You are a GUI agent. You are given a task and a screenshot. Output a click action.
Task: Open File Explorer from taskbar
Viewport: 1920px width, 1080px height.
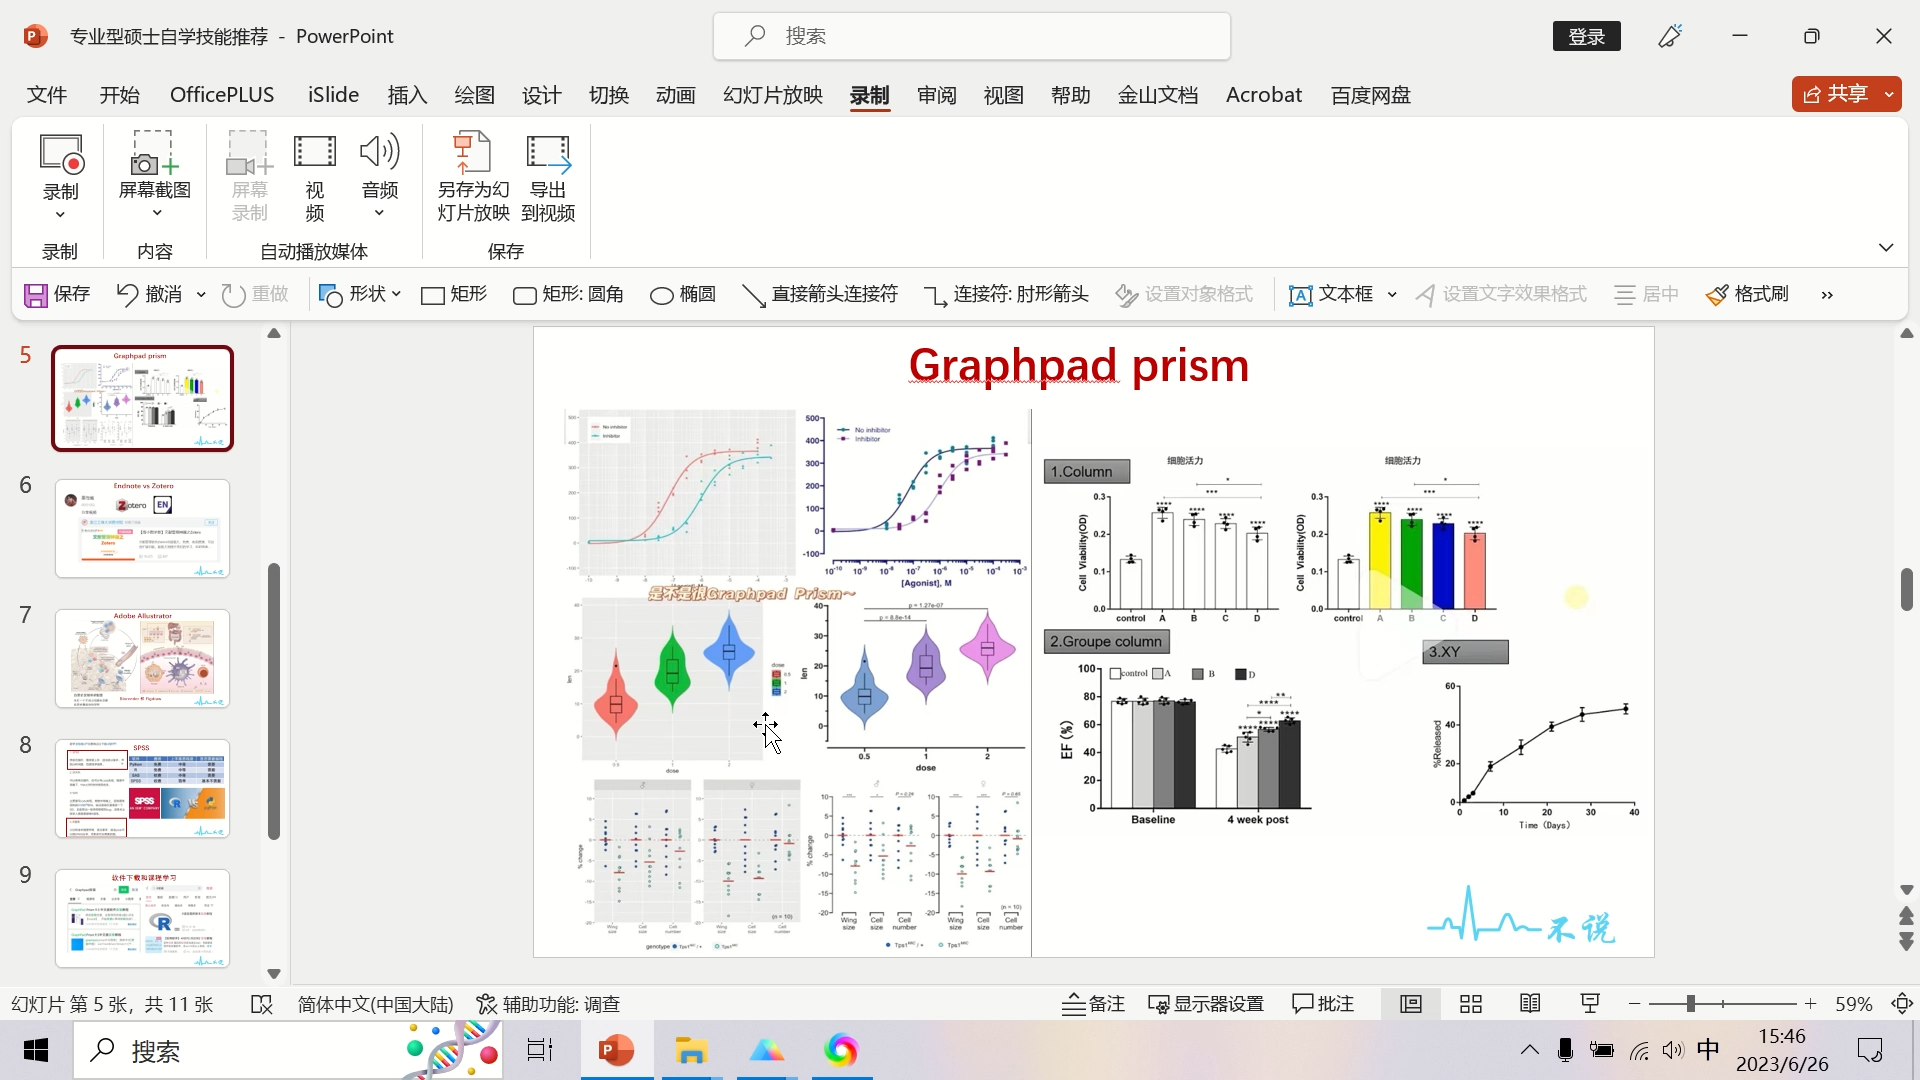point(691,1051)
